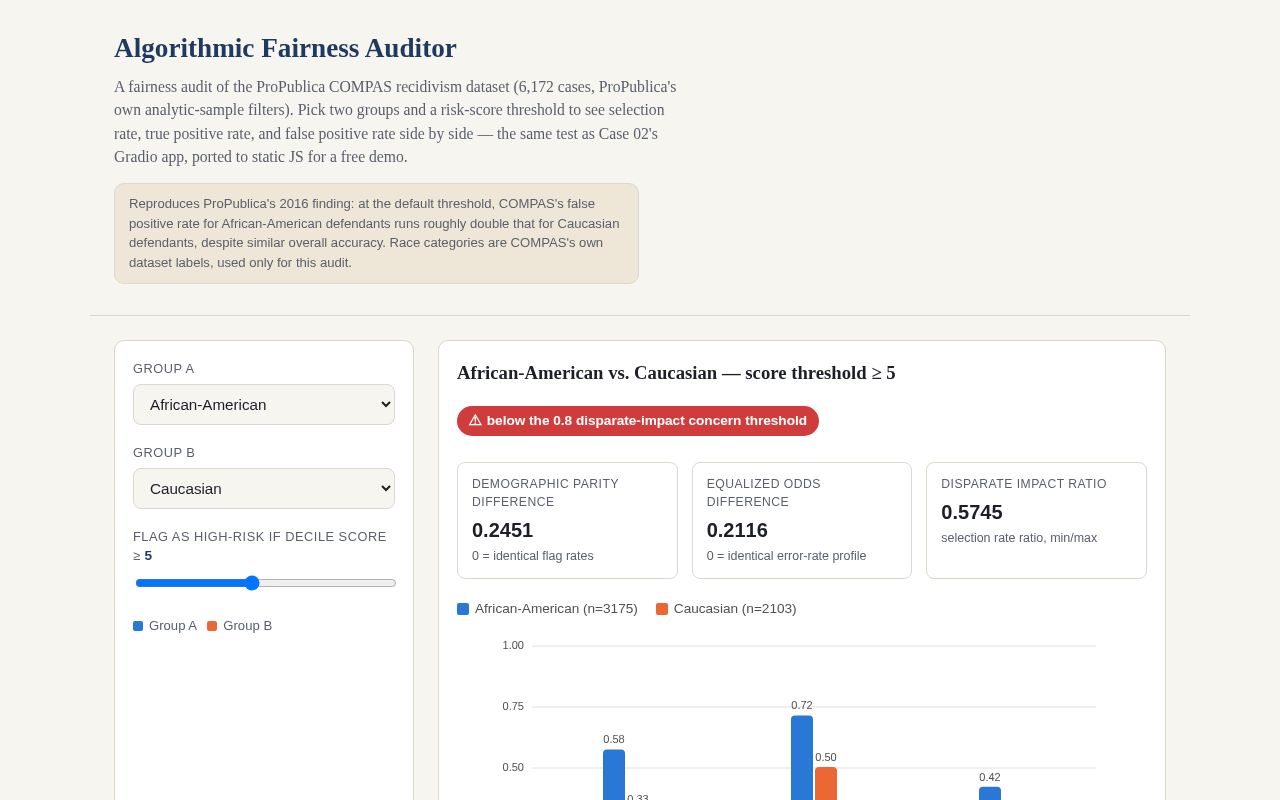The height and width of the screenshot is (800, 1280).
Task: Click the 0.50 y-axis tick label
Action: pyautogui.click(x=513, y=768)
